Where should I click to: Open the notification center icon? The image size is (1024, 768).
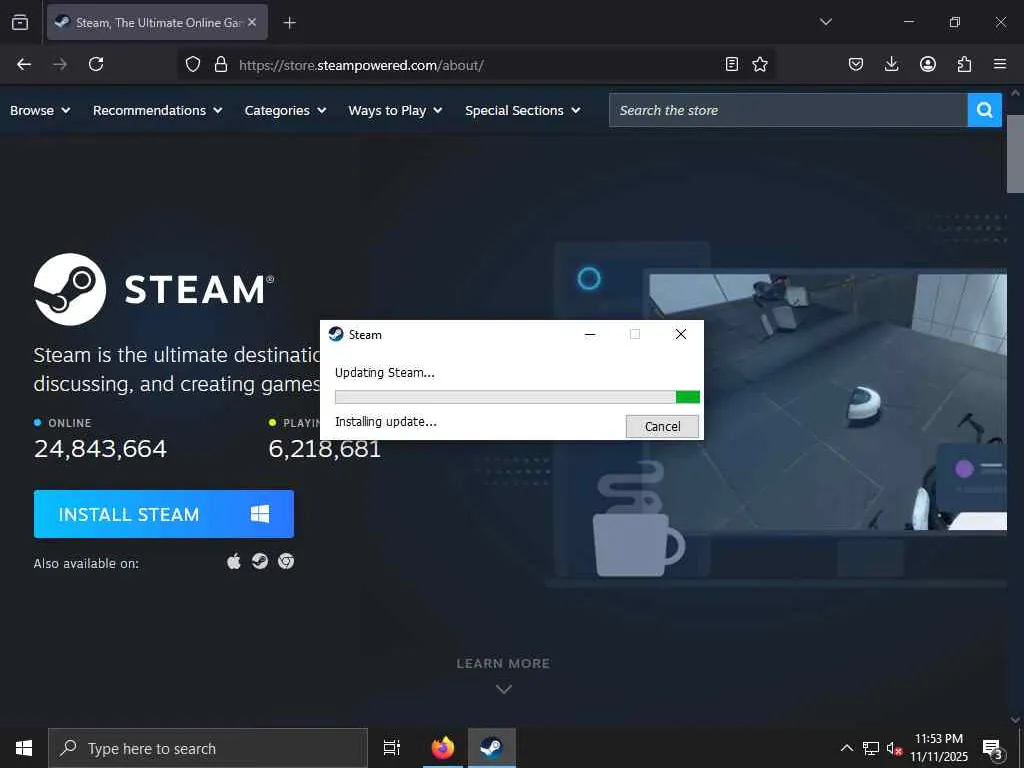[x=992, y=748]
